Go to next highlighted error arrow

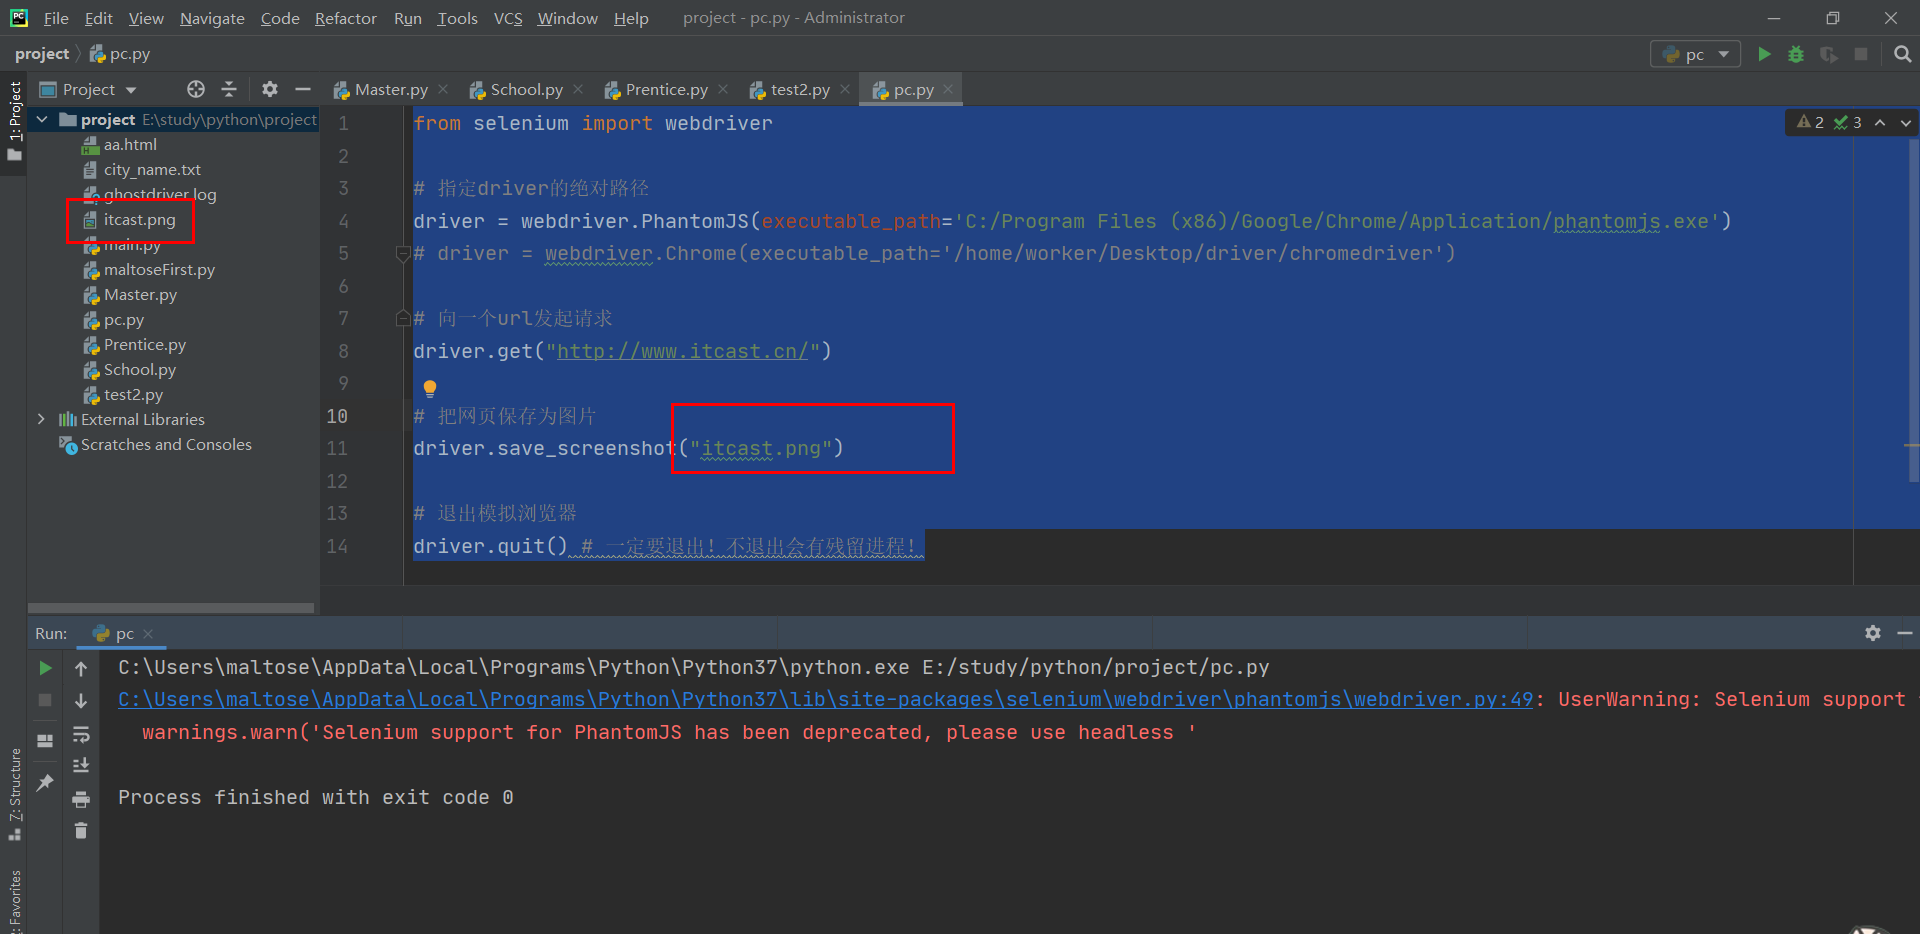pyautogui.click(x=1905, y=122)
